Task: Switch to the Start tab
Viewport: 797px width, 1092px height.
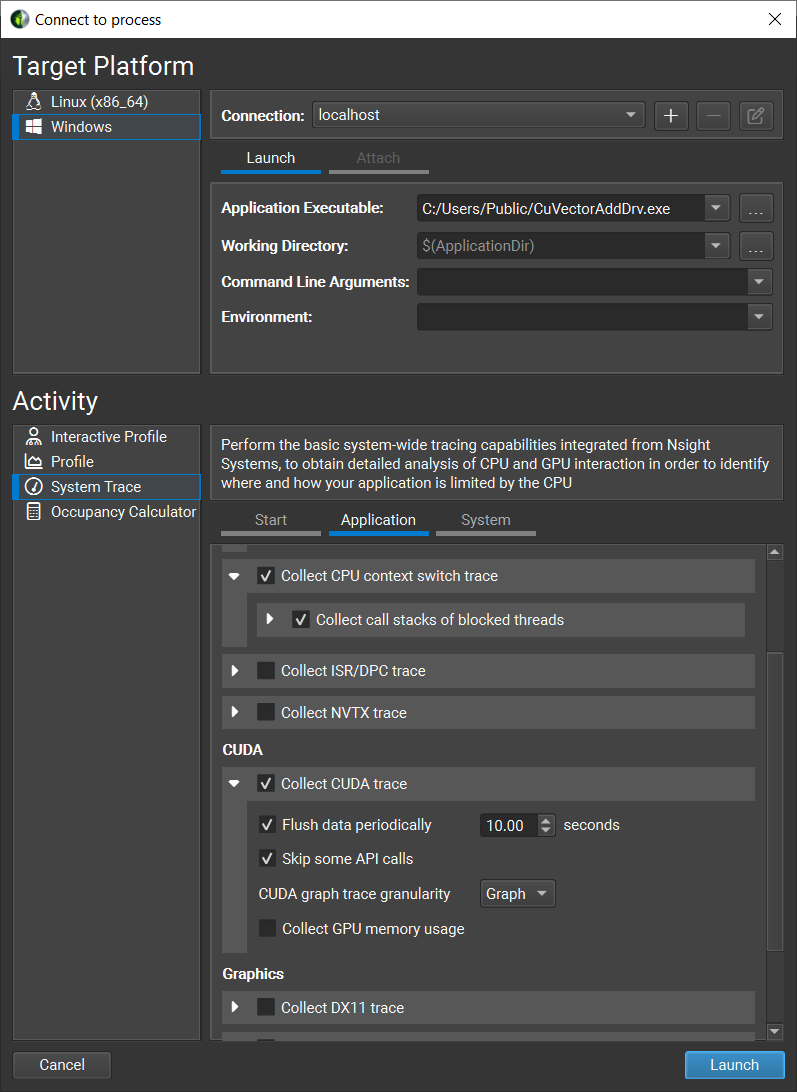Action: coord(271,520)
